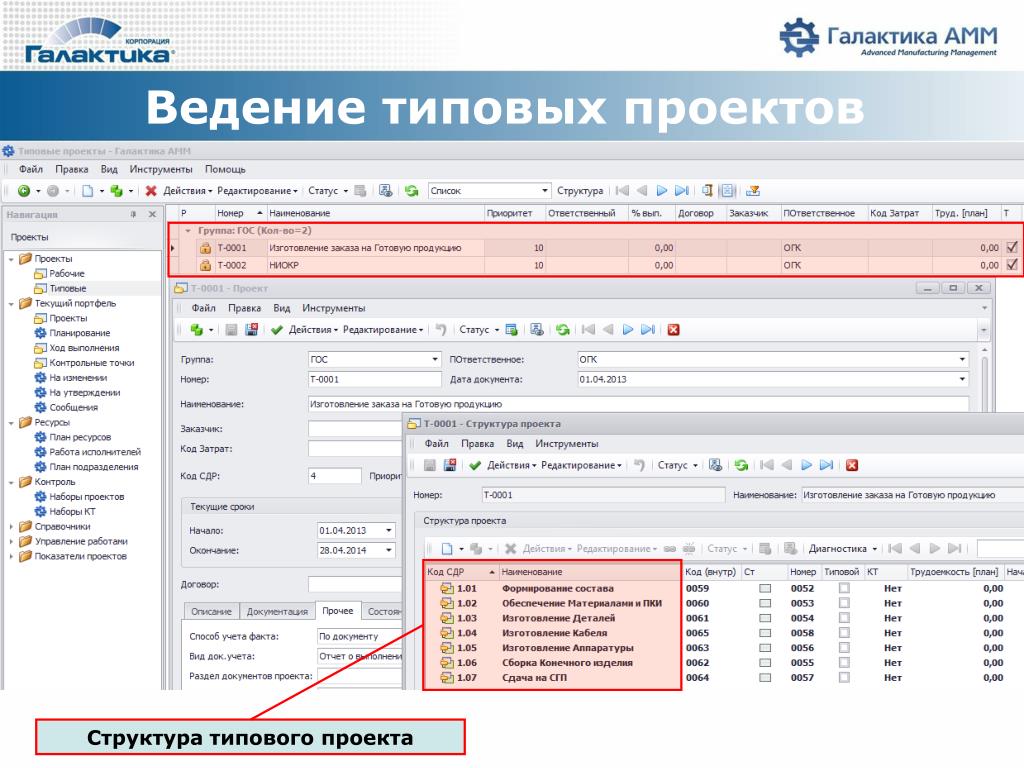The image size is (1024, 768).
Task: Open Помощь menu in main window
Action: tap(225, 169)
